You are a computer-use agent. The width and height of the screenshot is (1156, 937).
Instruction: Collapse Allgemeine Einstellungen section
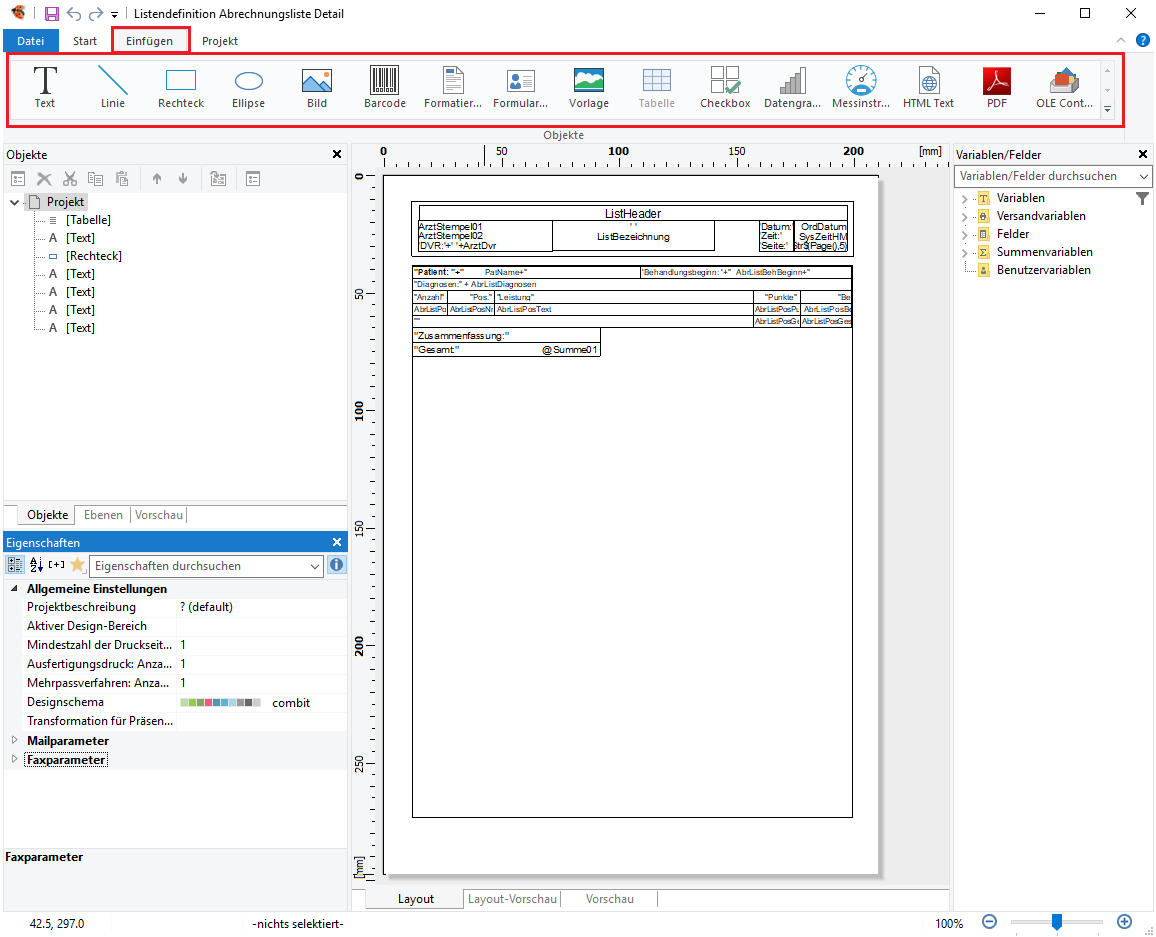point(14,588)
